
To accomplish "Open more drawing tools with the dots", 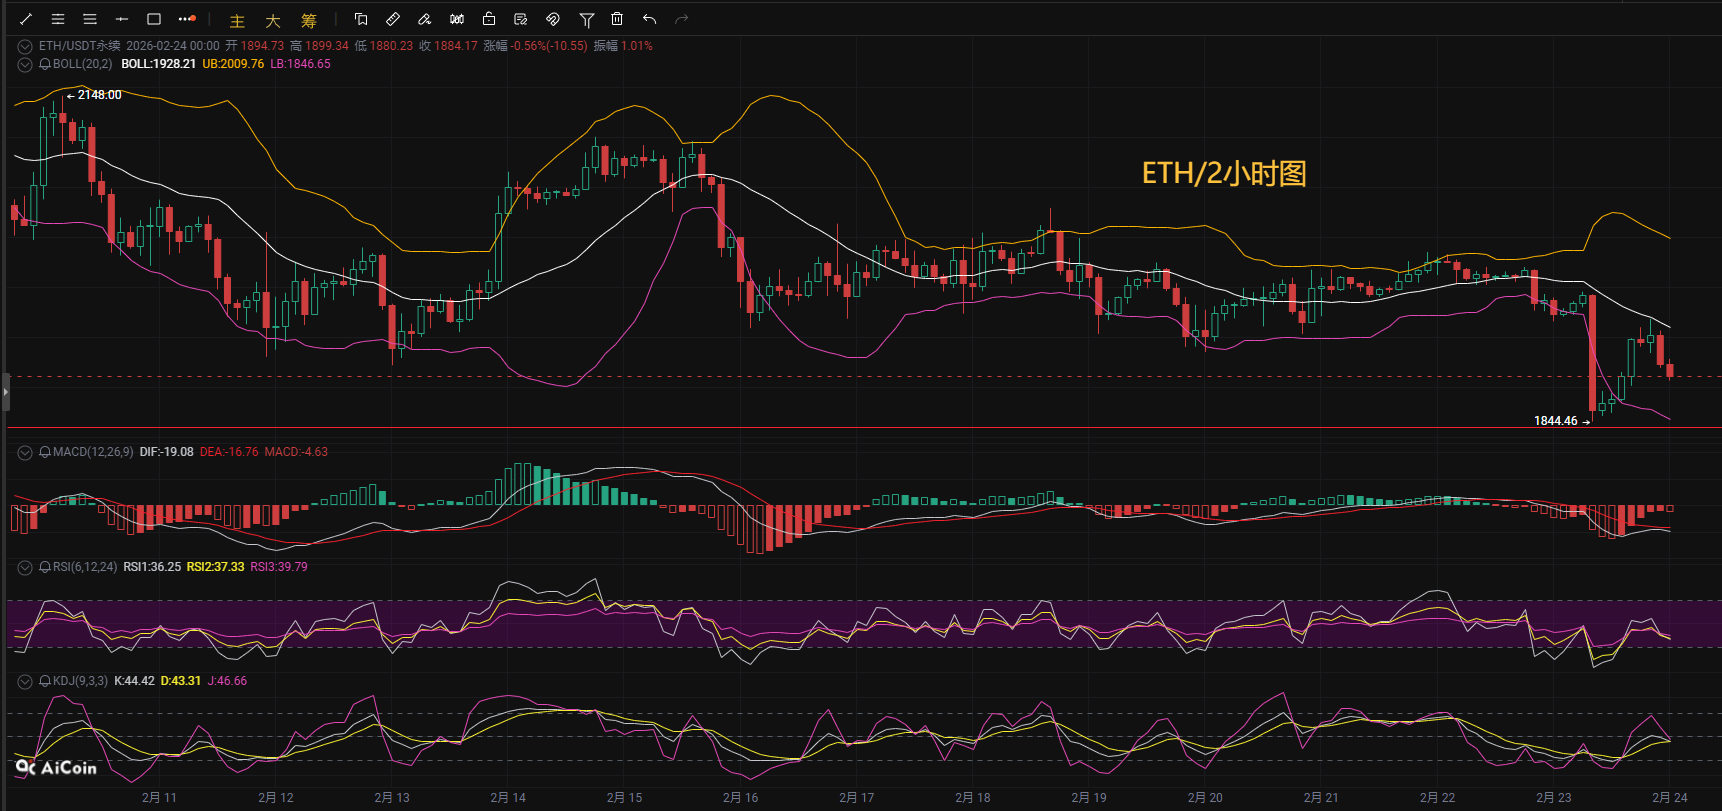I will coord(186,19).
